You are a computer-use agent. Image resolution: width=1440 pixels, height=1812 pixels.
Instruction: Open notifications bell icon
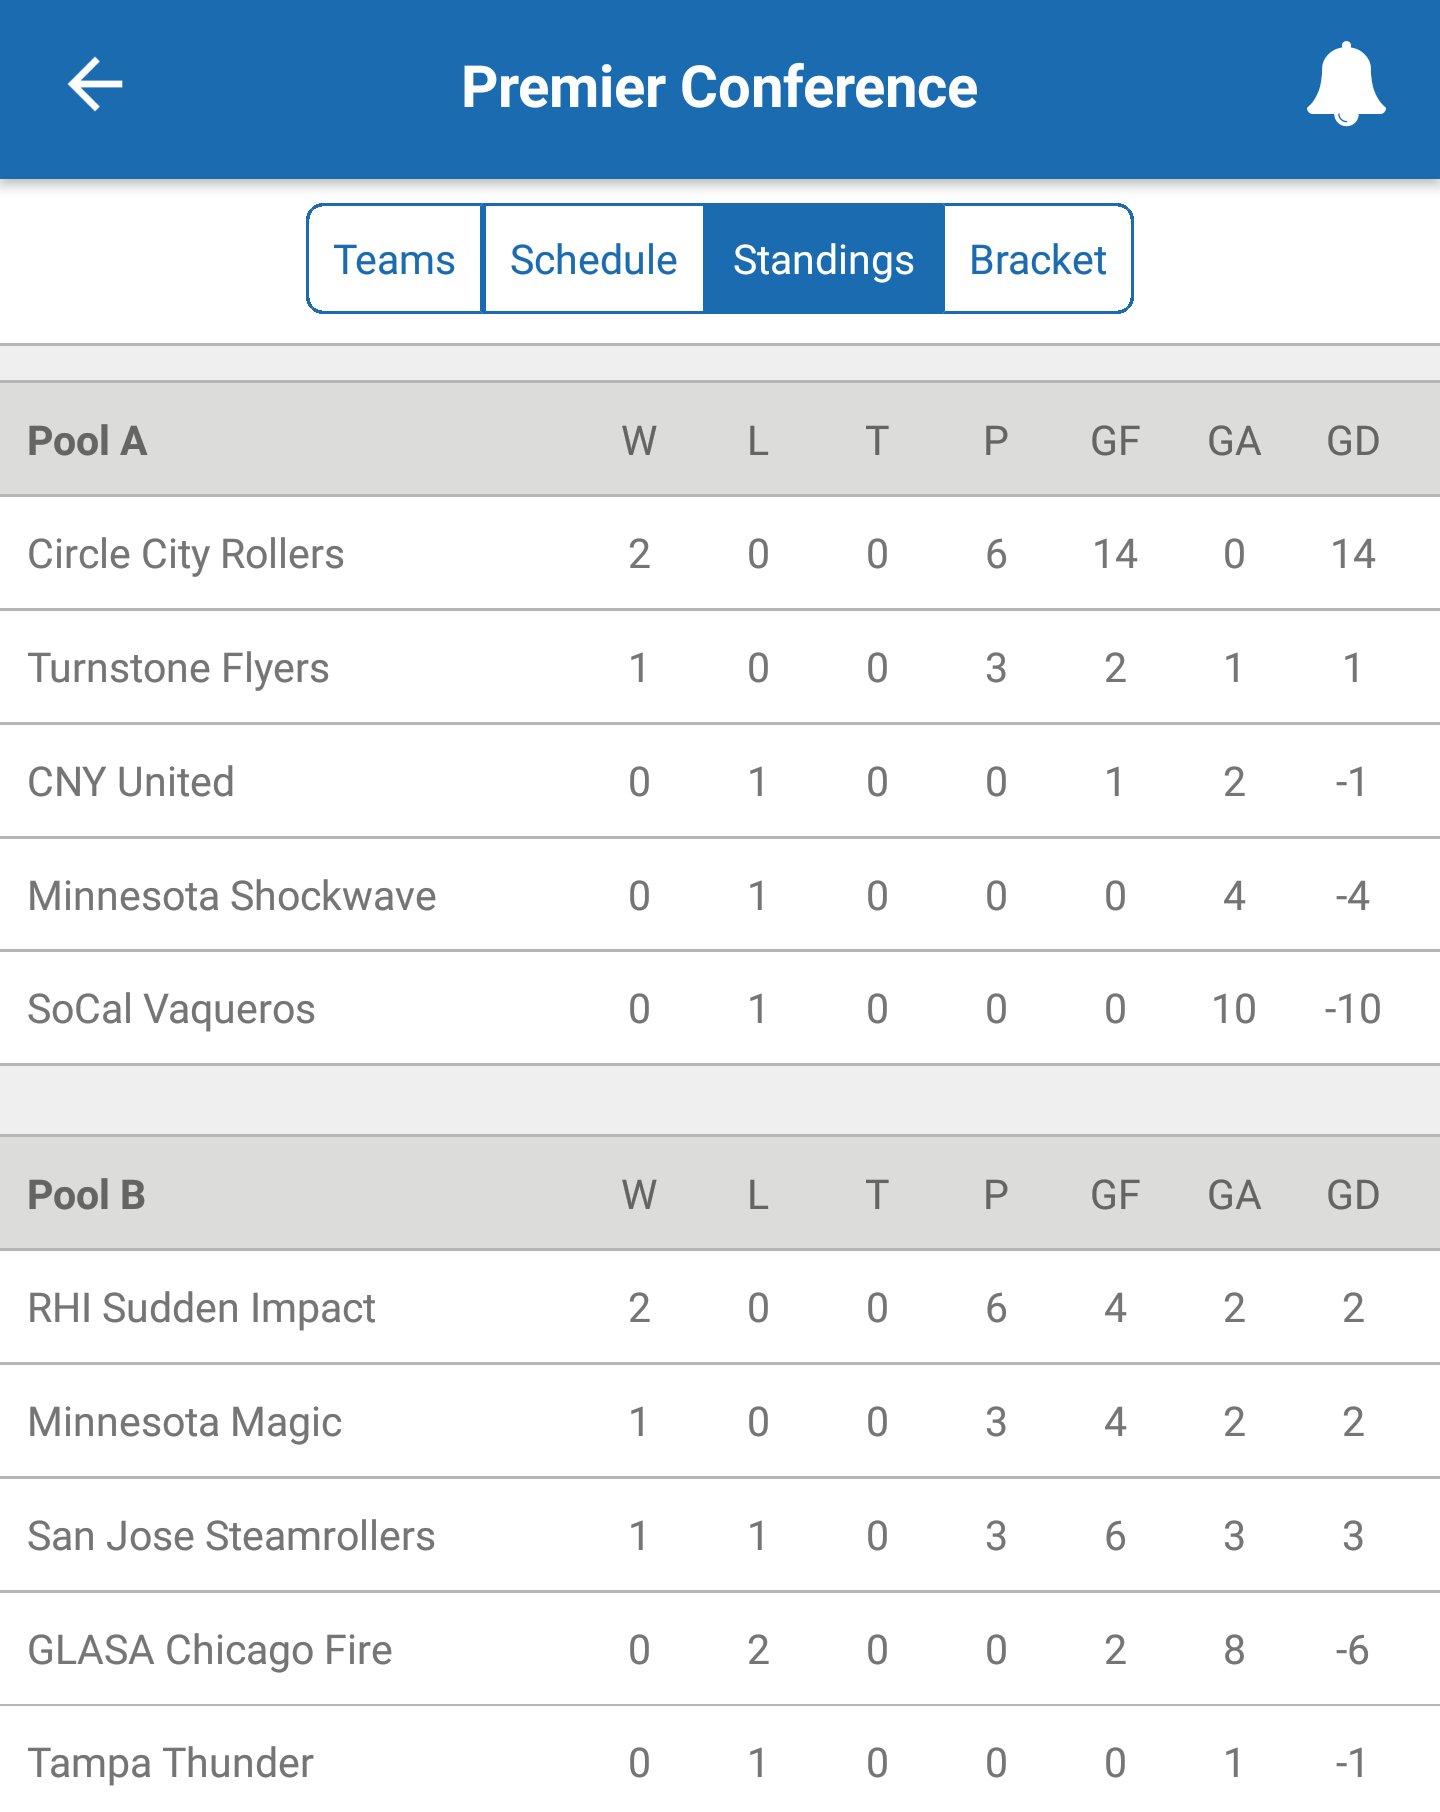(x=1346, y=85)
